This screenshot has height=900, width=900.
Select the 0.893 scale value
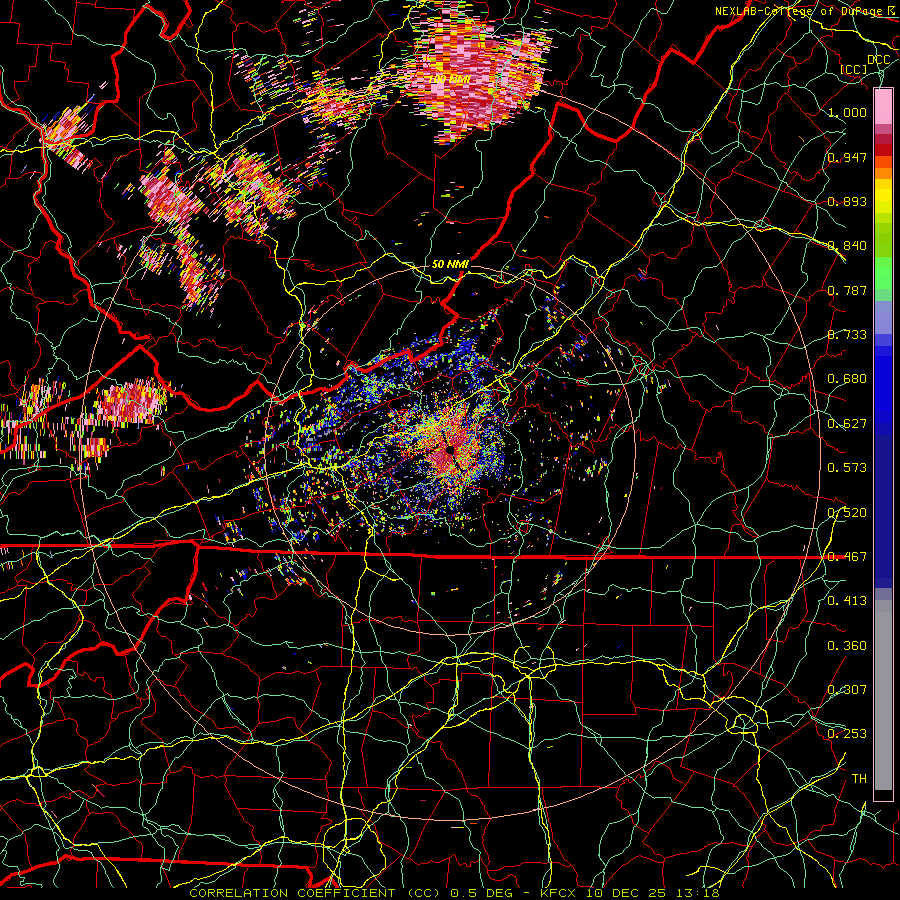pos(847,201)
